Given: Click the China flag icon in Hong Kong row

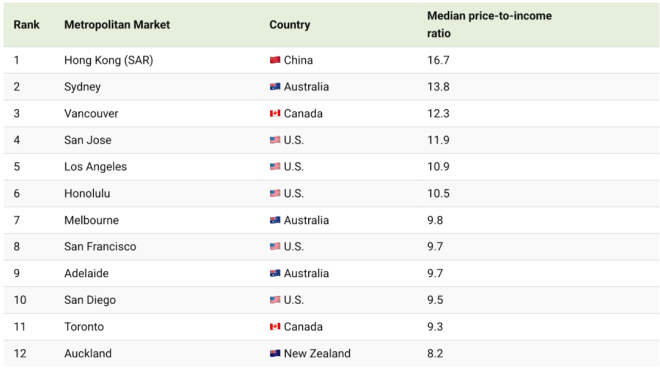Looking at the screenshot, I should (275, 60).
